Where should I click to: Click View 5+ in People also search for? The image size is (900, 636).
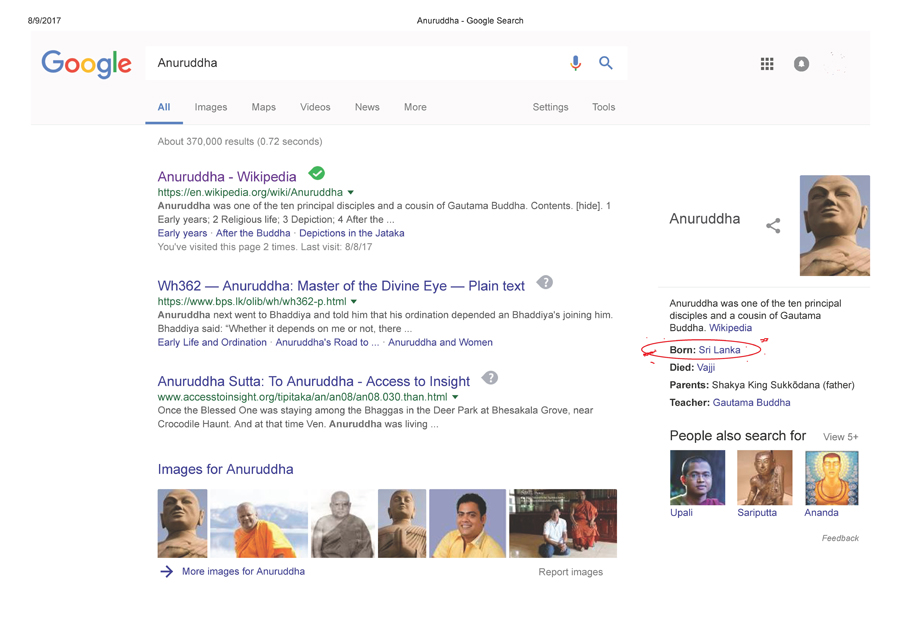point(840,437)
